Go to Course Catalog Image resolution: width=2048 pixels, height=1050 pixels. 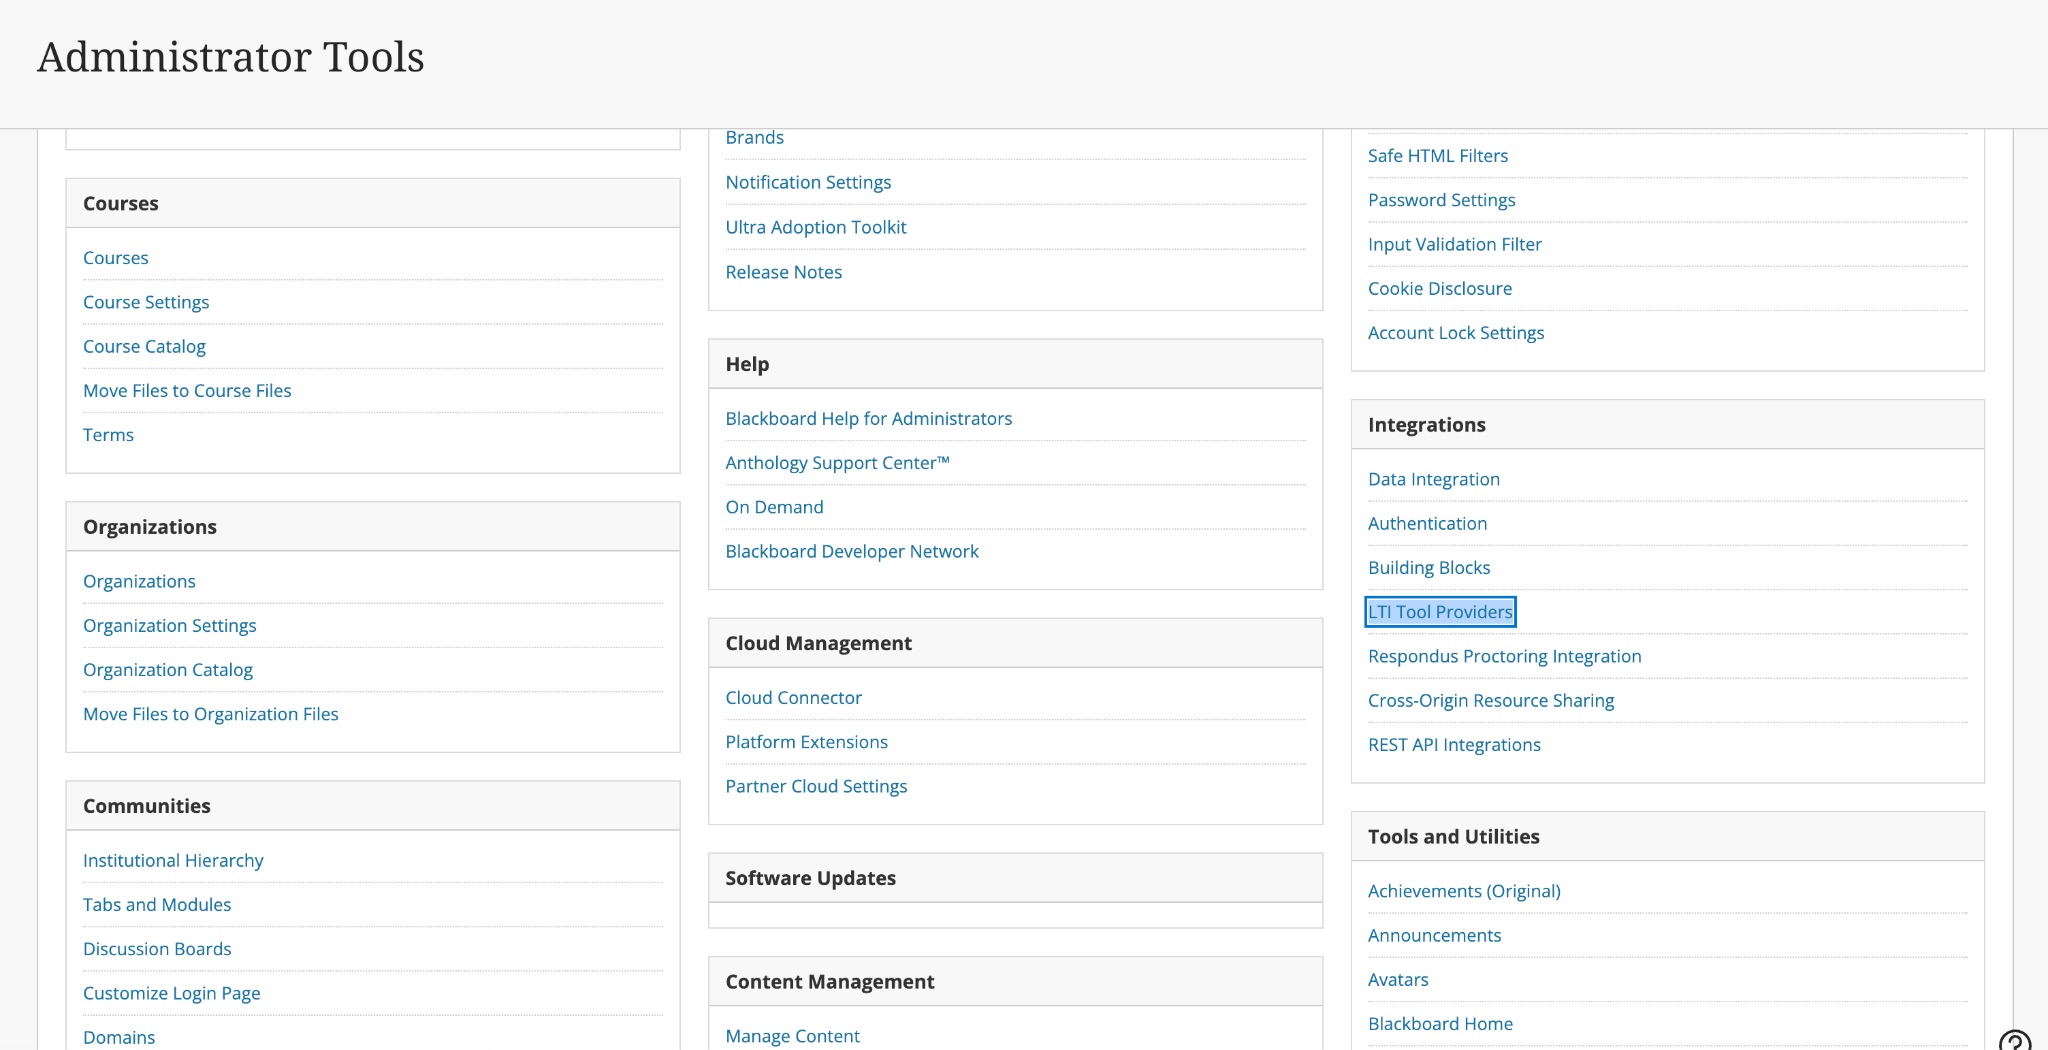(x=144, y=346)
